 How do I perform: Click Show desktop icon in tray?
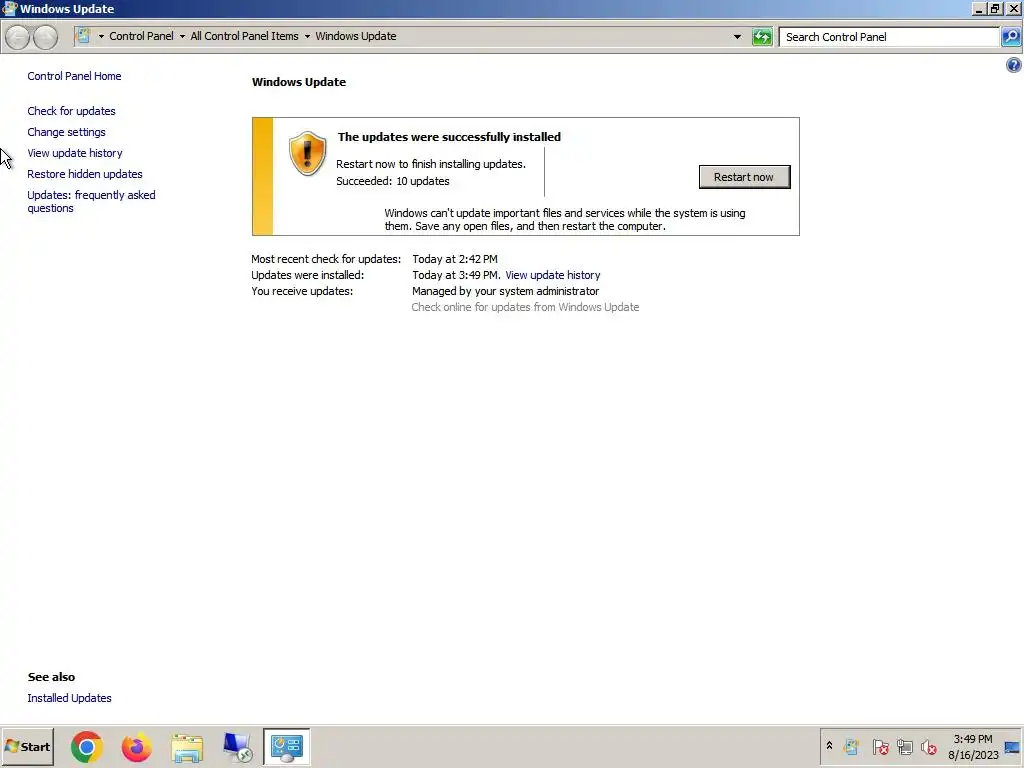point(1012,747)
